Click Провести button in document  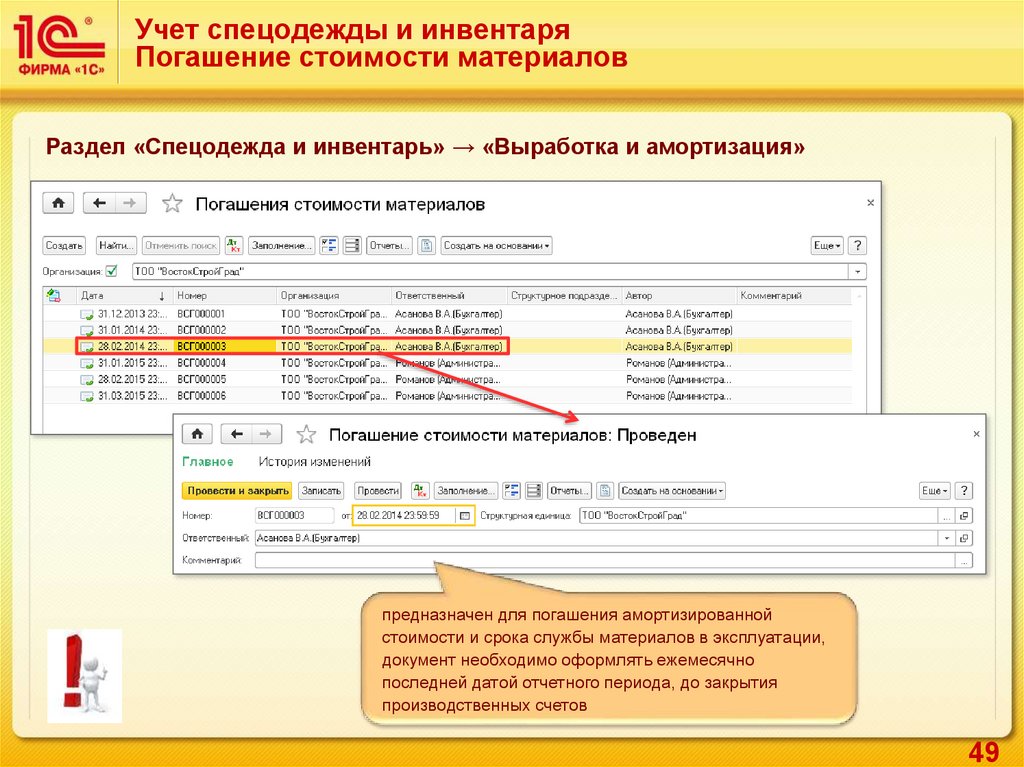(x=377, y=491)
